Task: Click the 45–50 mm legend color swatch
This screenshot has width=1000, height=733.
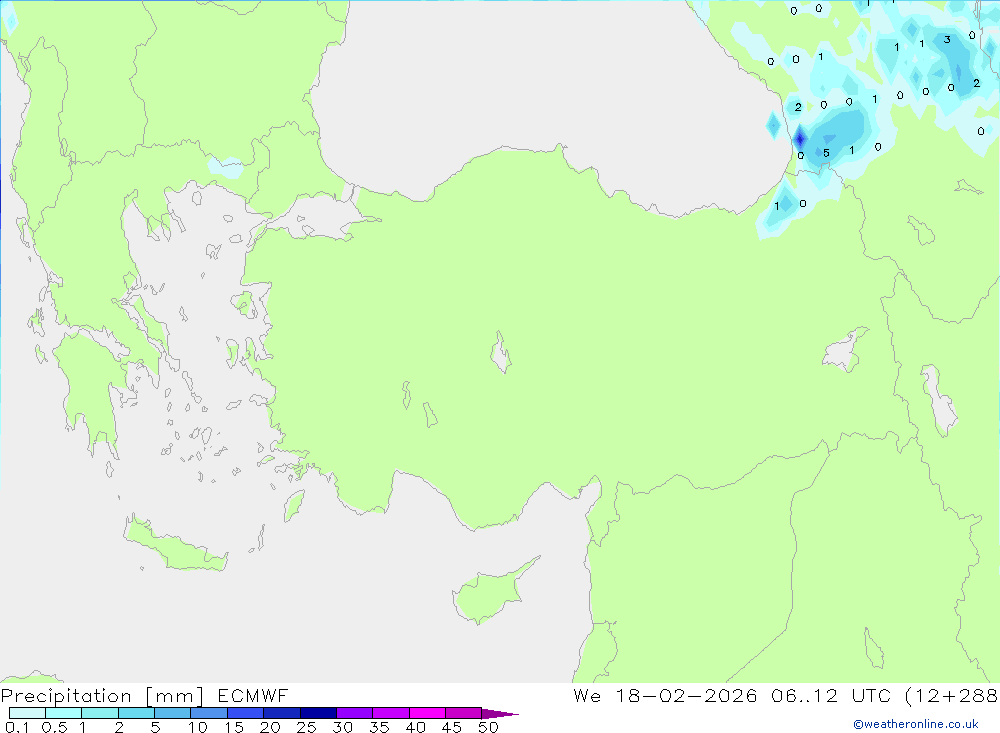Action: tap(464, 713)
